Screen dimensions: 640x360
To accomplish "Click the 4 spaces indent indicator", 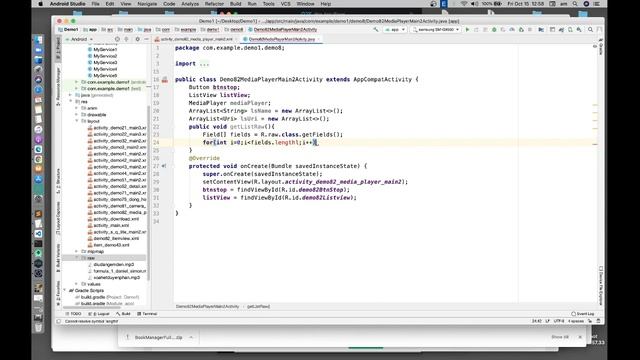I will [x=576, y=321].
